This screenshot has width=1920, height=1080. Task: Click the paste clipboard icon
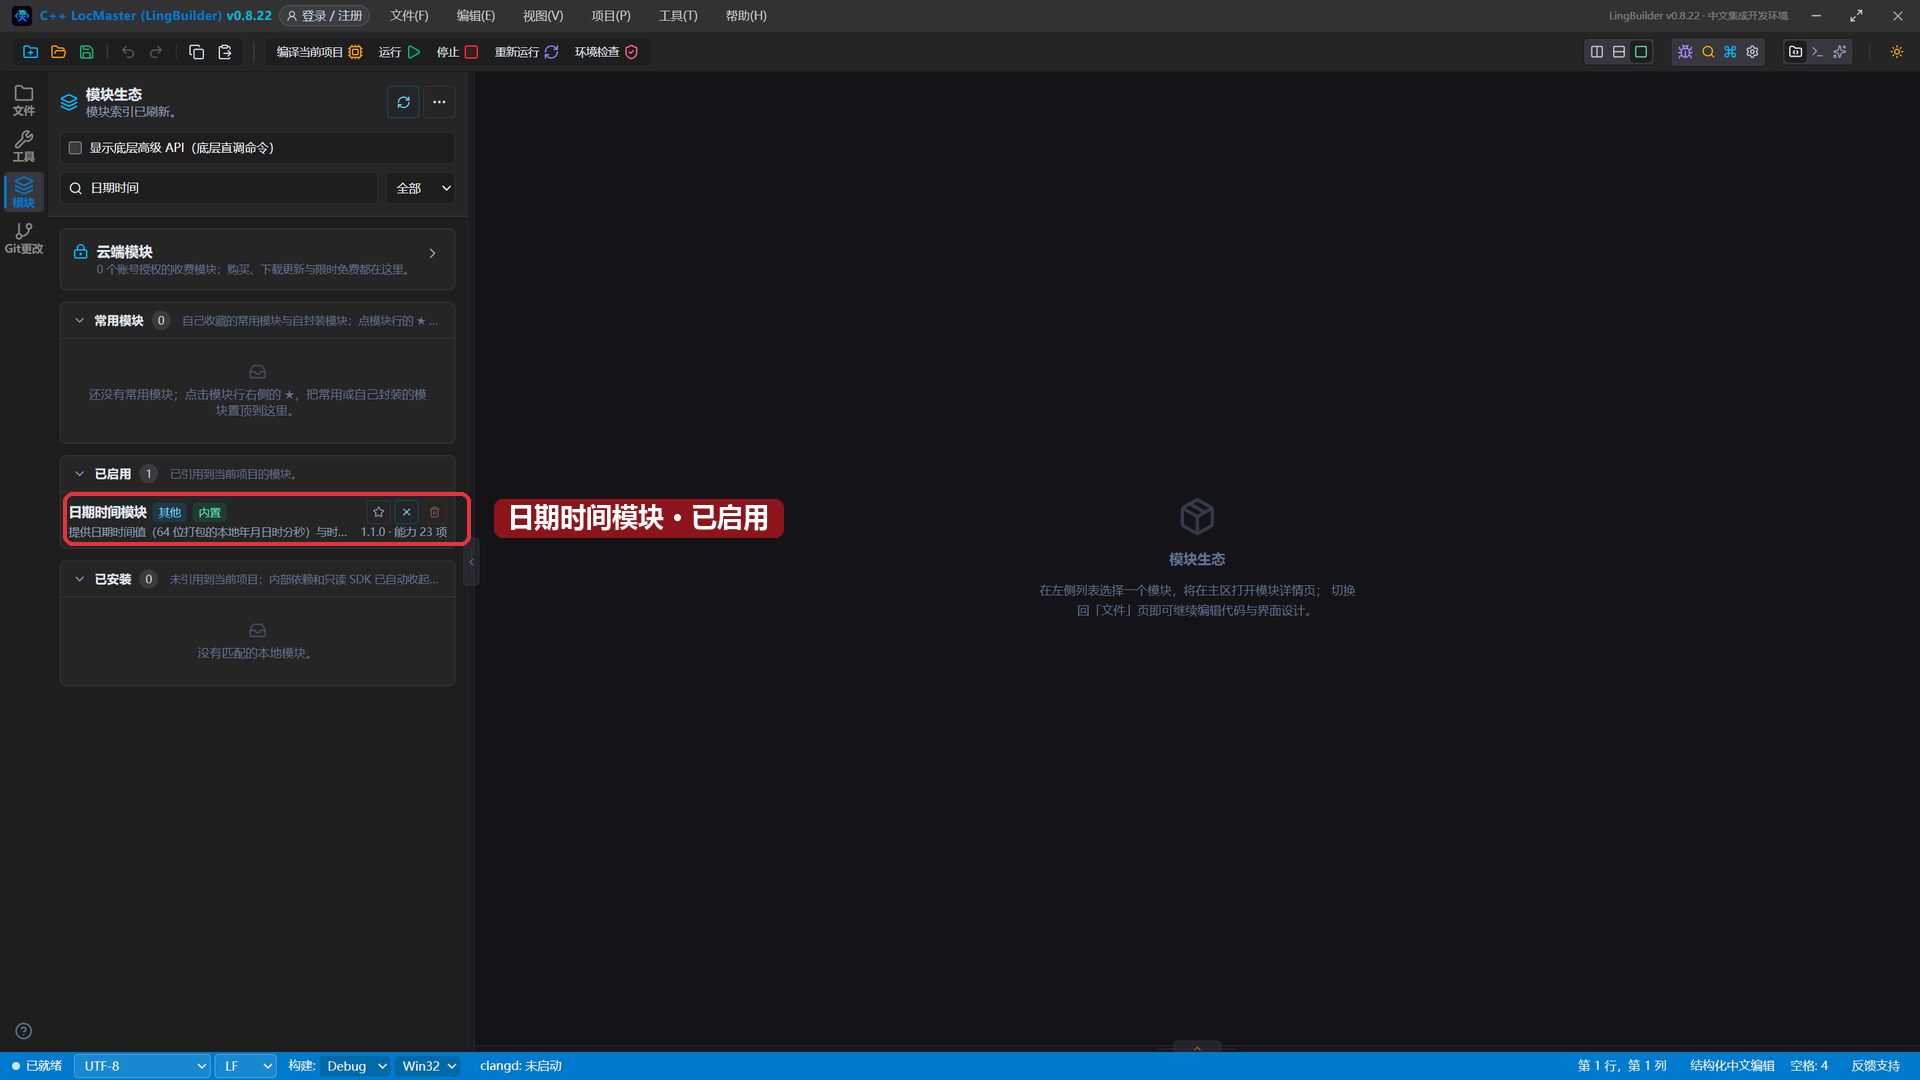[225, 52]
